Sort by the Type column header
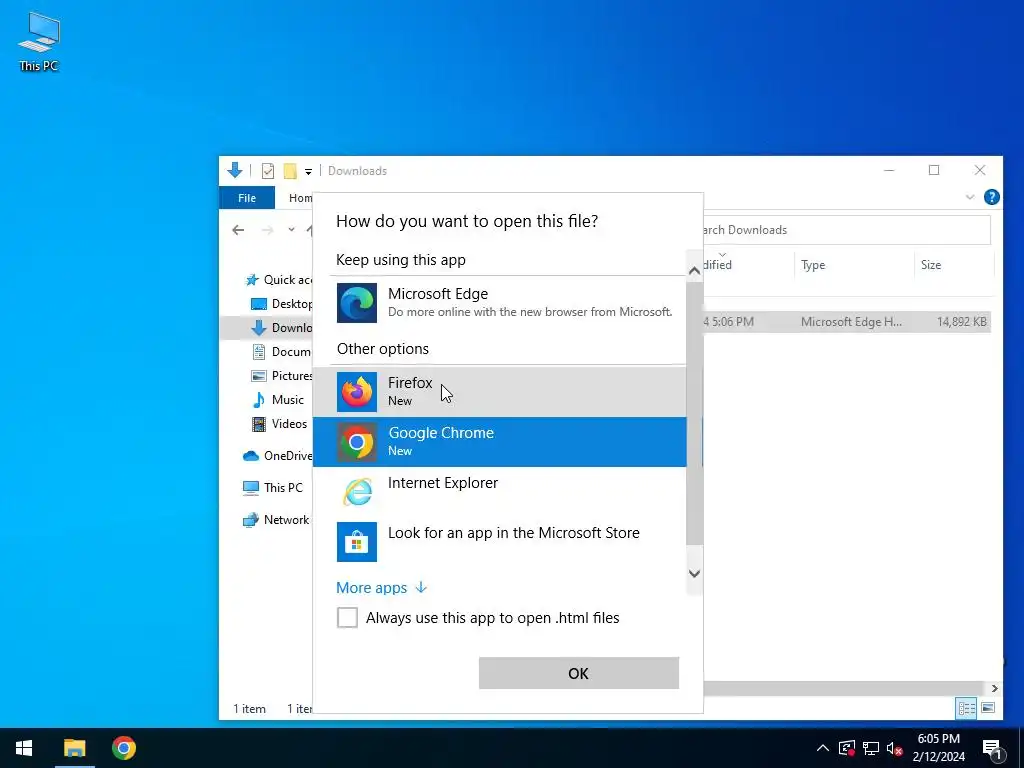The width and height of the screenshot is (1024, 768). (x=854, y=265)
